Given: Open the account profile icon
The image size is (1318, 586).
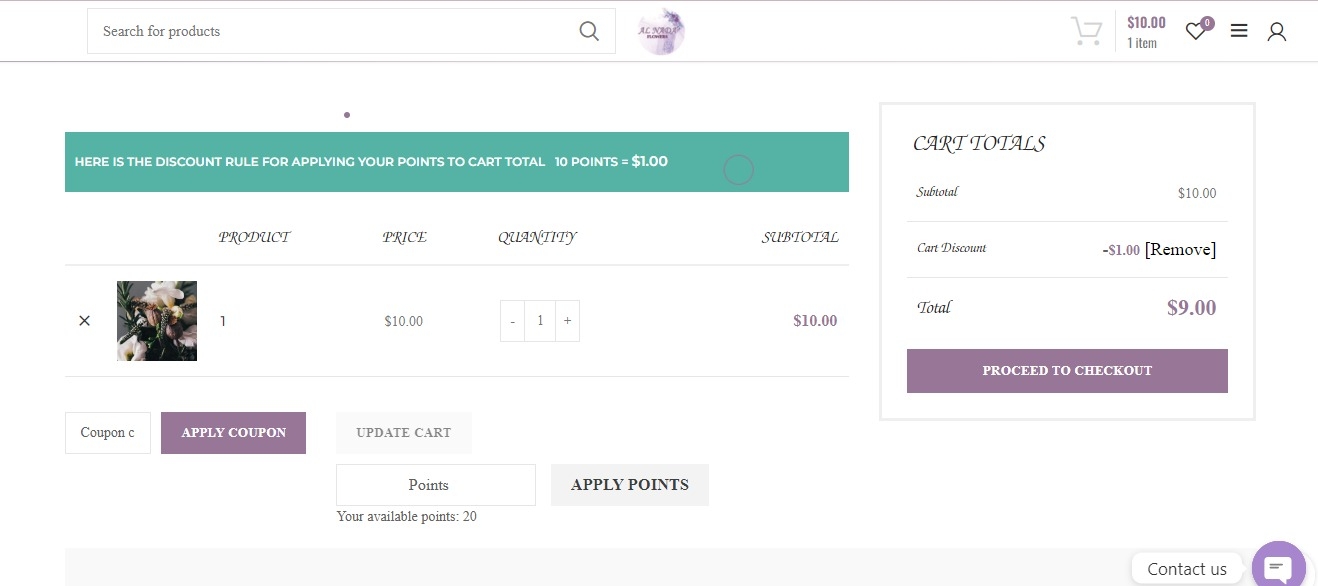Looking at the screenshot, I should pyautogui.click(x=1277, y=31).
